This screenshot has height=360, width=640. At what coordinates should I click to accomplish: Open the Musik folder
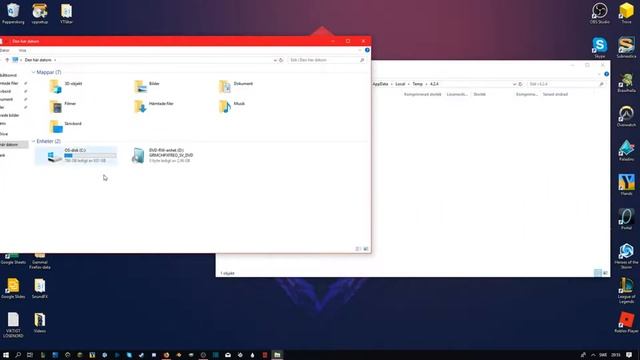pyautogui.click(x=232, y=106)
